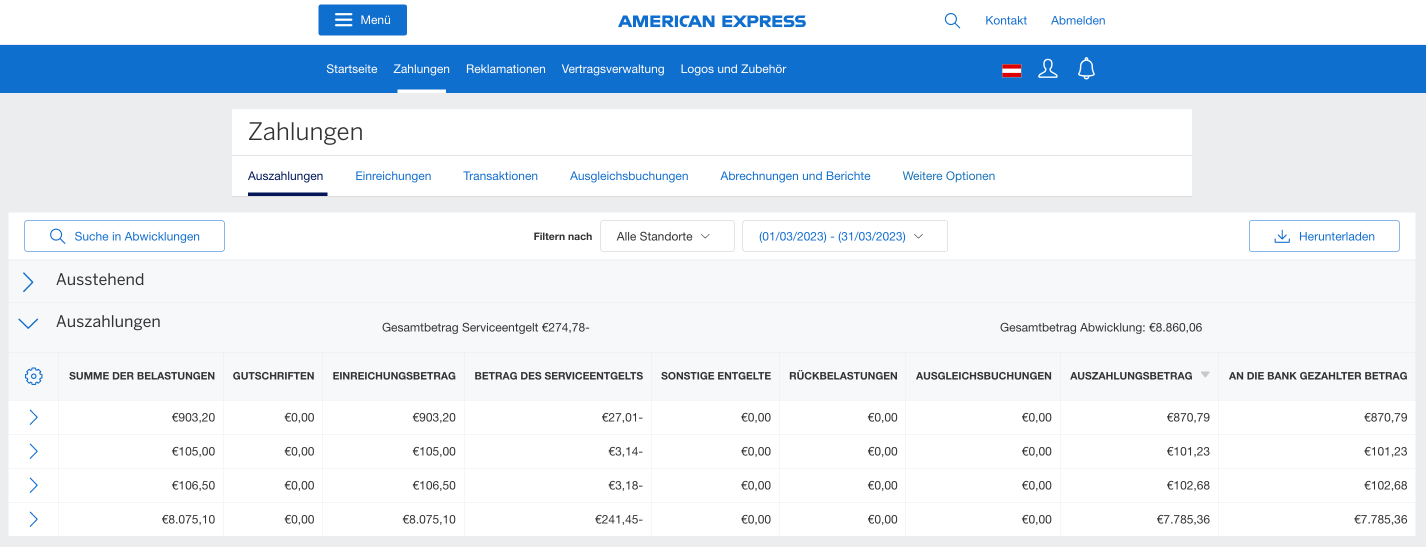The image size is (1426, 547).
Task: Open the date range dropdown for March 2023
Action: click(x=844, y=236)
